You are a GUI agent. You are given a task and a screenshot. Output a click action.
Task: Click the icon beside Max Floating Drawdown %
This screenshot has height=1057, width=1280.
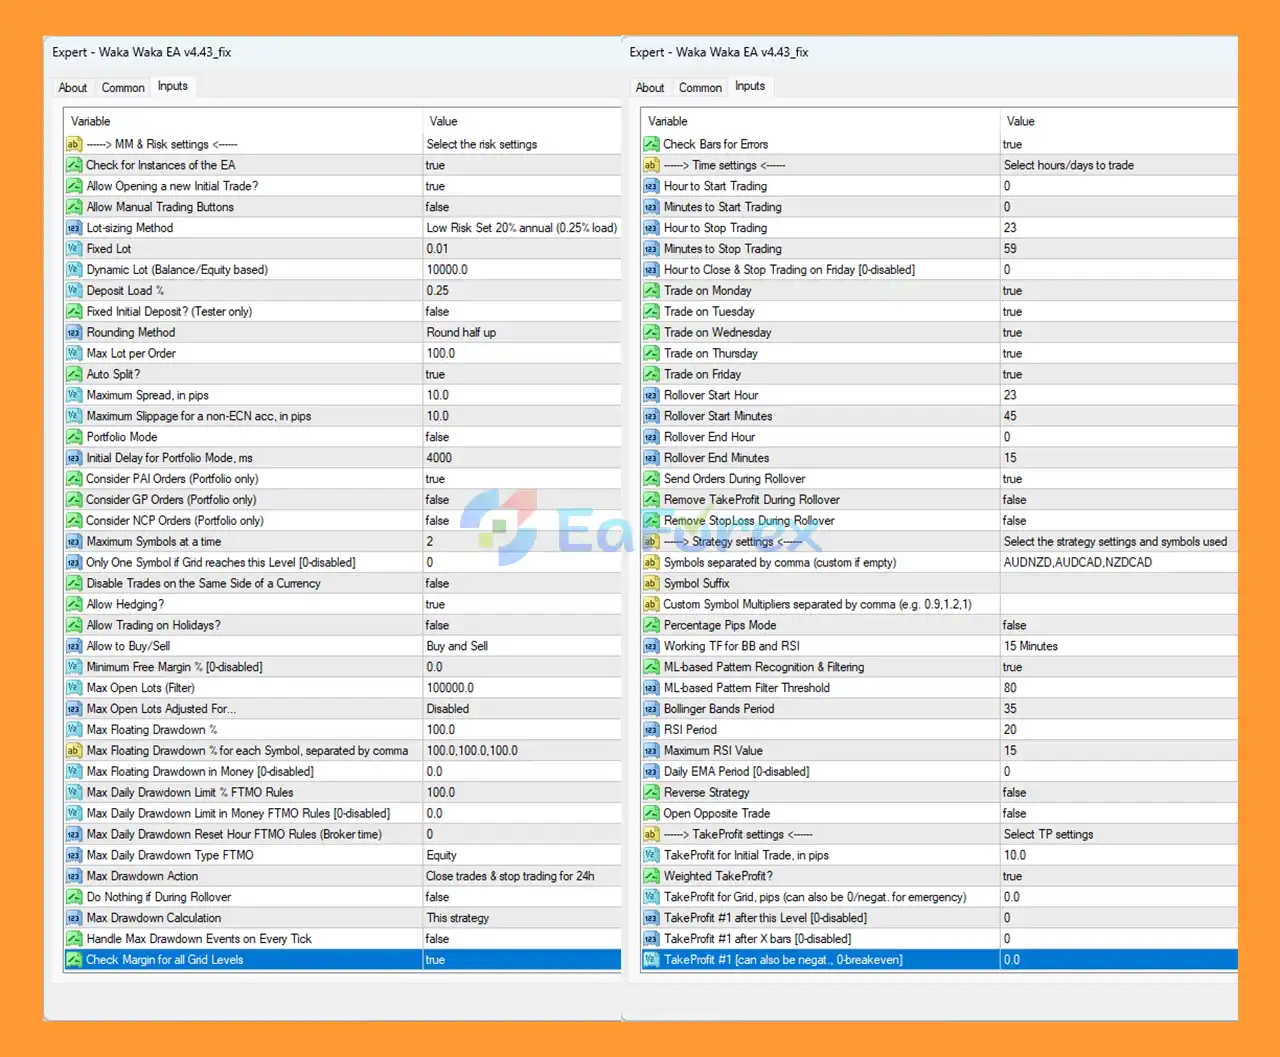[x=74, y=730]
